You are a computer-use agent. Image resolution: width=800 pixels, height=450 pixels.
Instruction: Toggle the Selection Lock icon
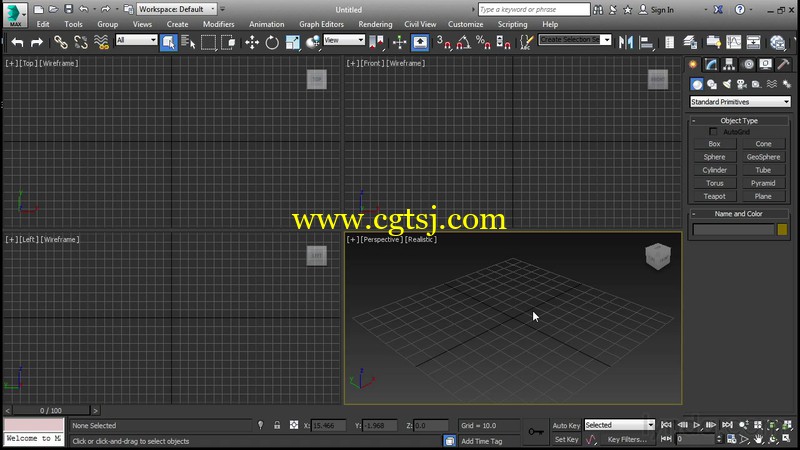click(277, 425)
